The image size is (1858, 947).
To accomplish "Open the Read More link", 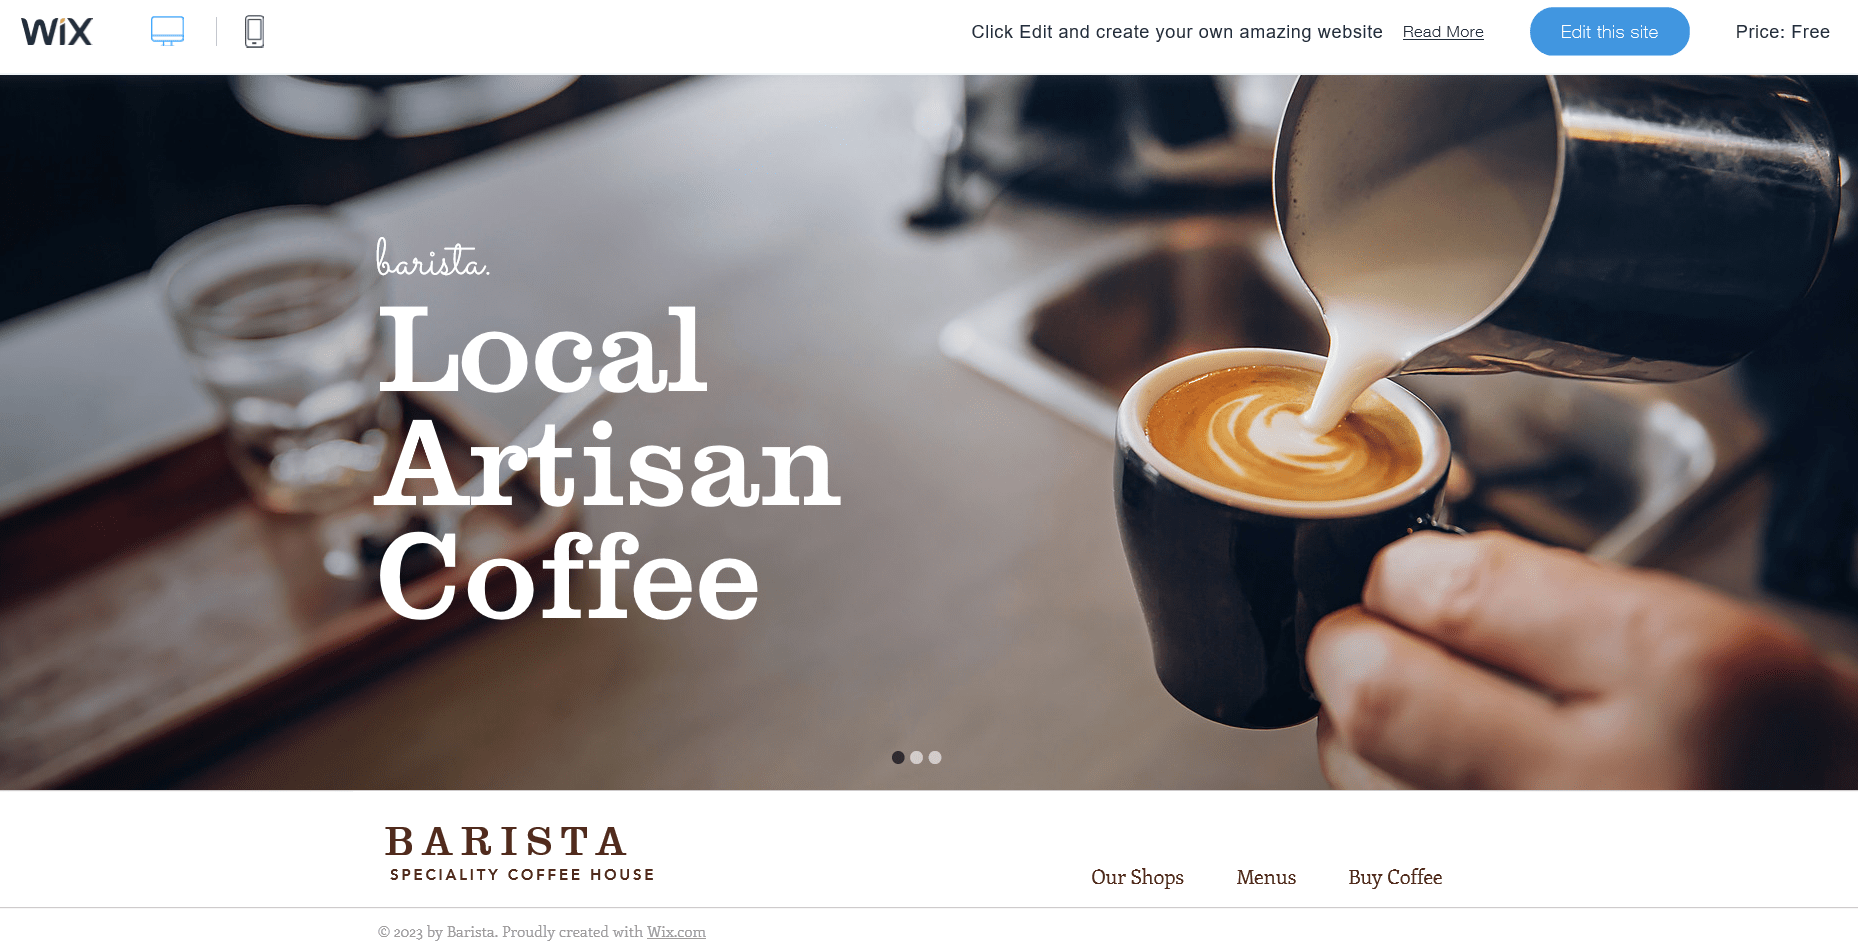I will [x=1443, y=32].
